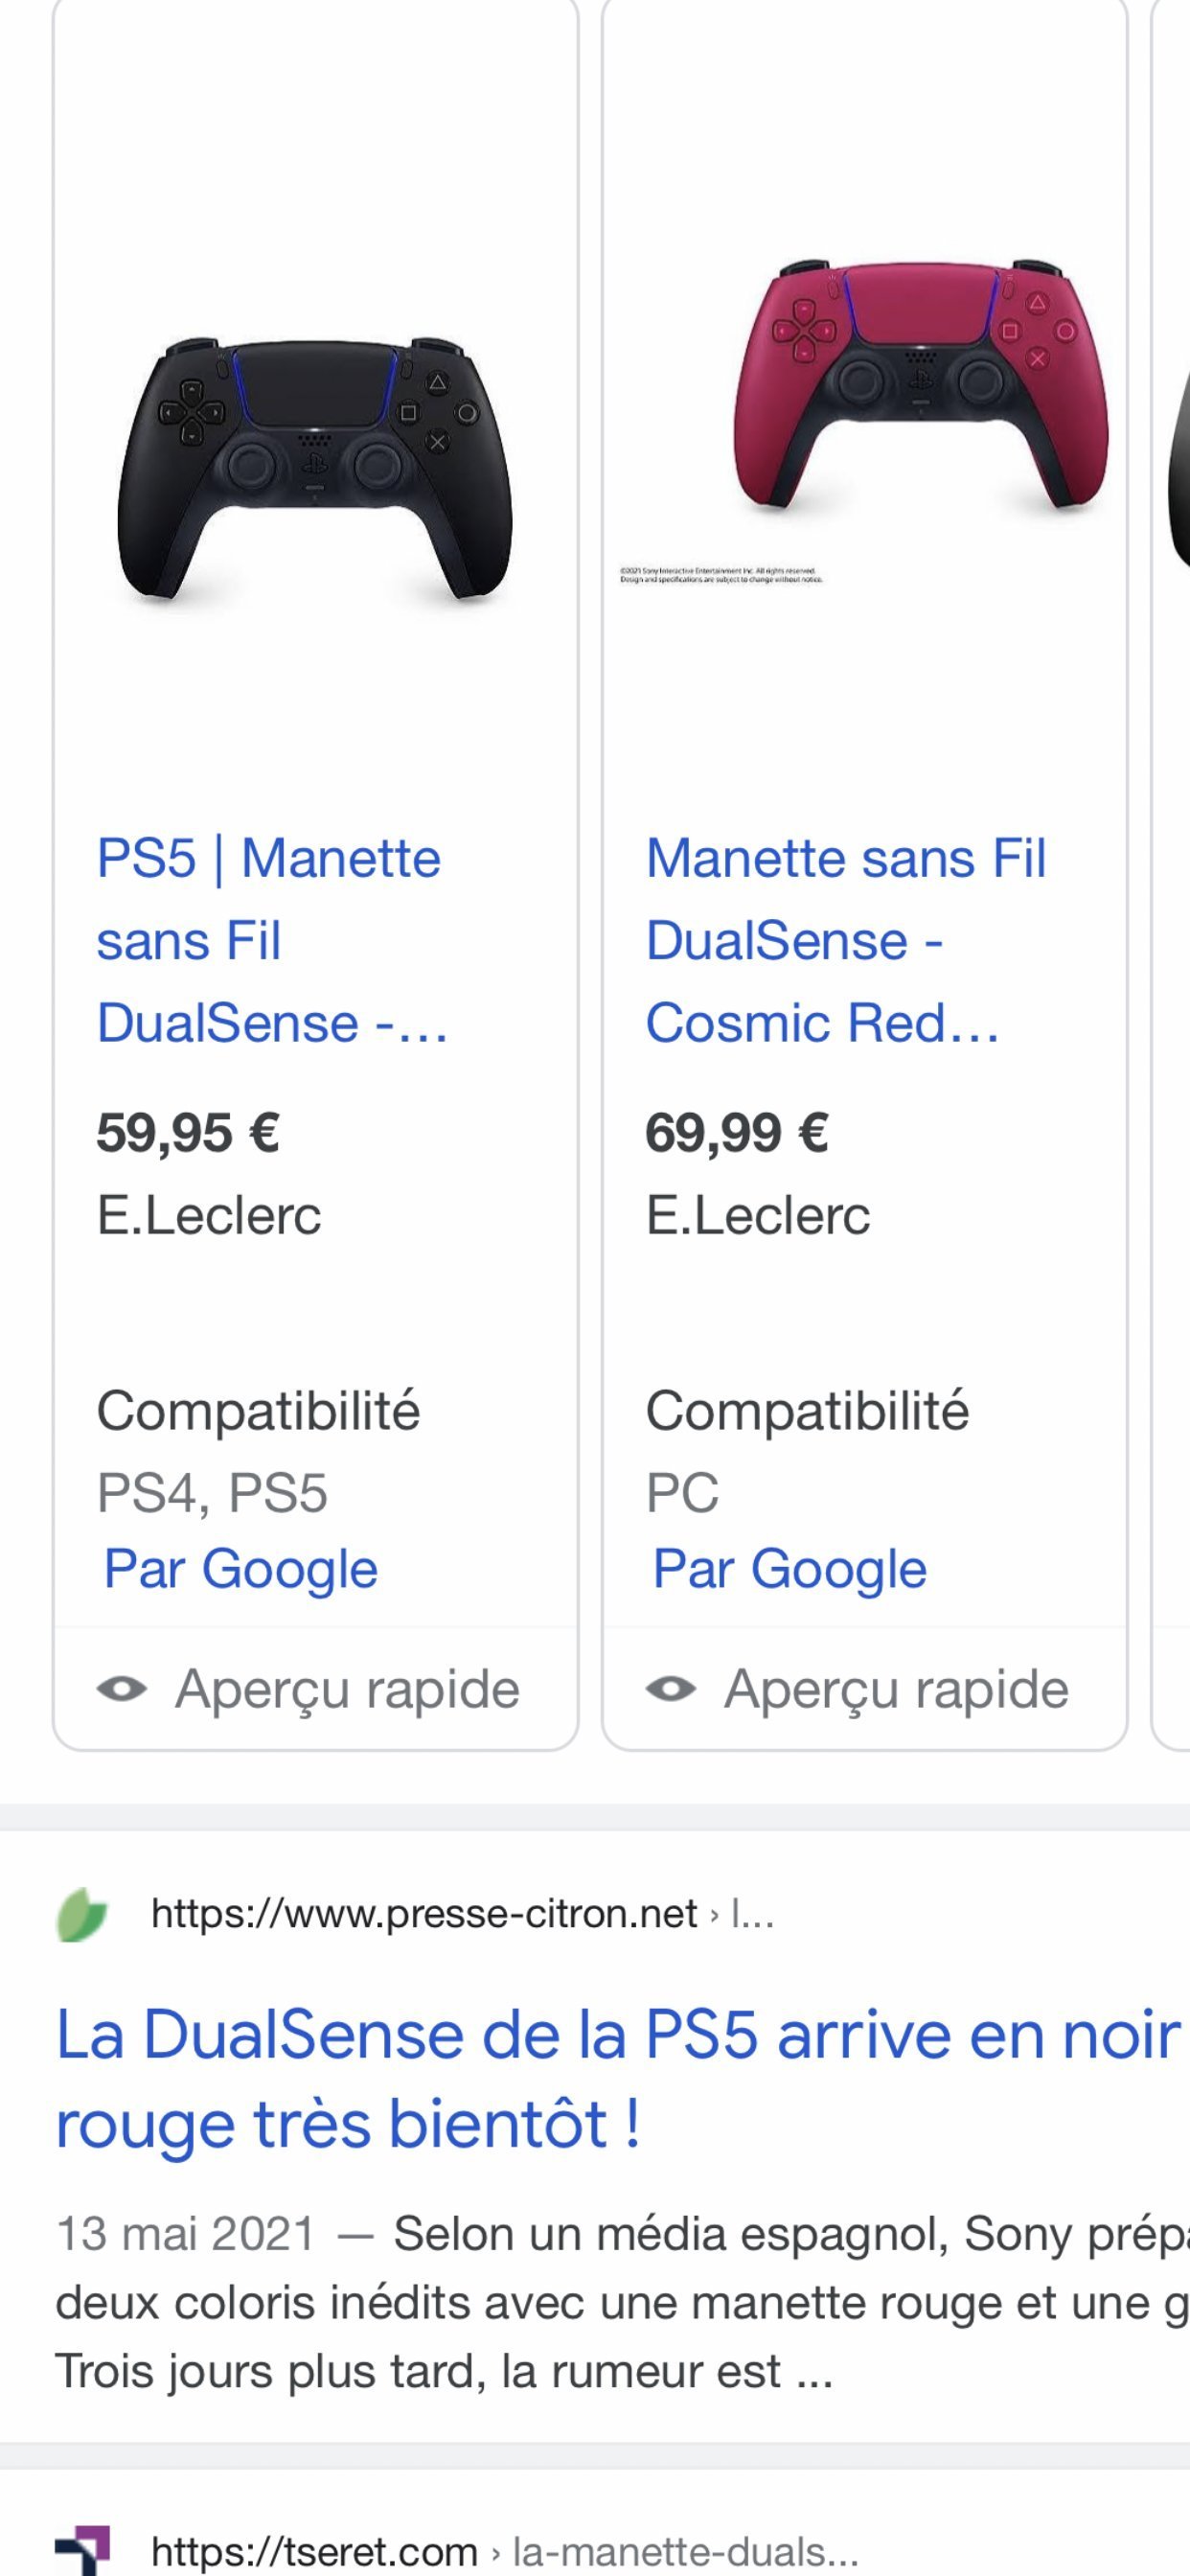Open Aperçu rapide for the 59,95 € product
The image size is (1190, 2576).
[346, 1689]
